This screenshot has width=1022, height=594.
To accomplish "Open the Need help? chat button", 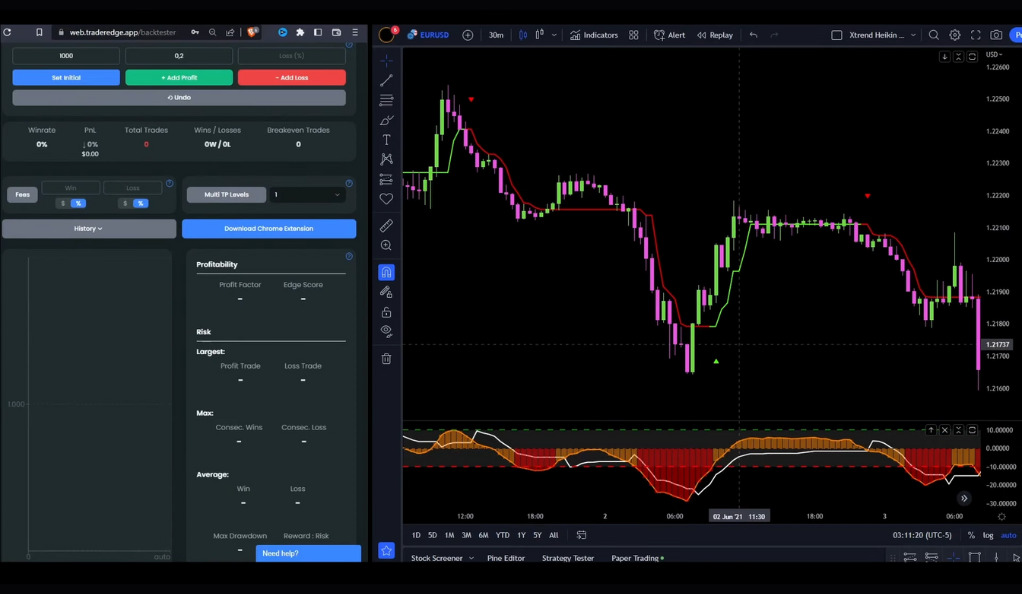I will [x=308, y=554].
